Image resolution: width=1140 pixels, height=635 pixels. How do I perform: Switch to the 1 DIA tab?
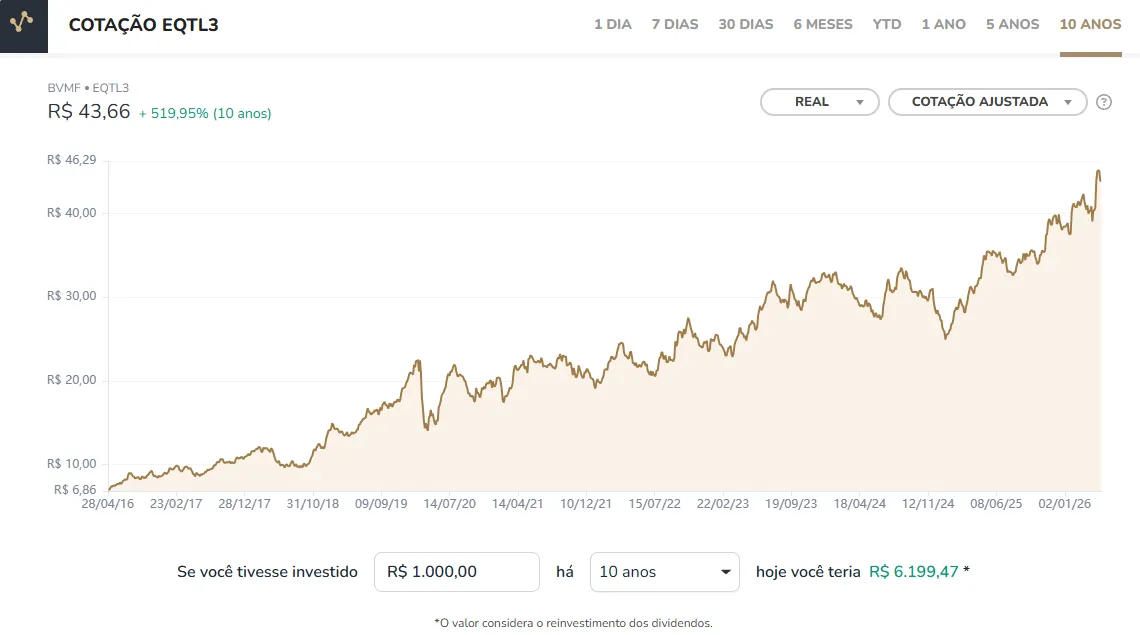tap(613, 24)
